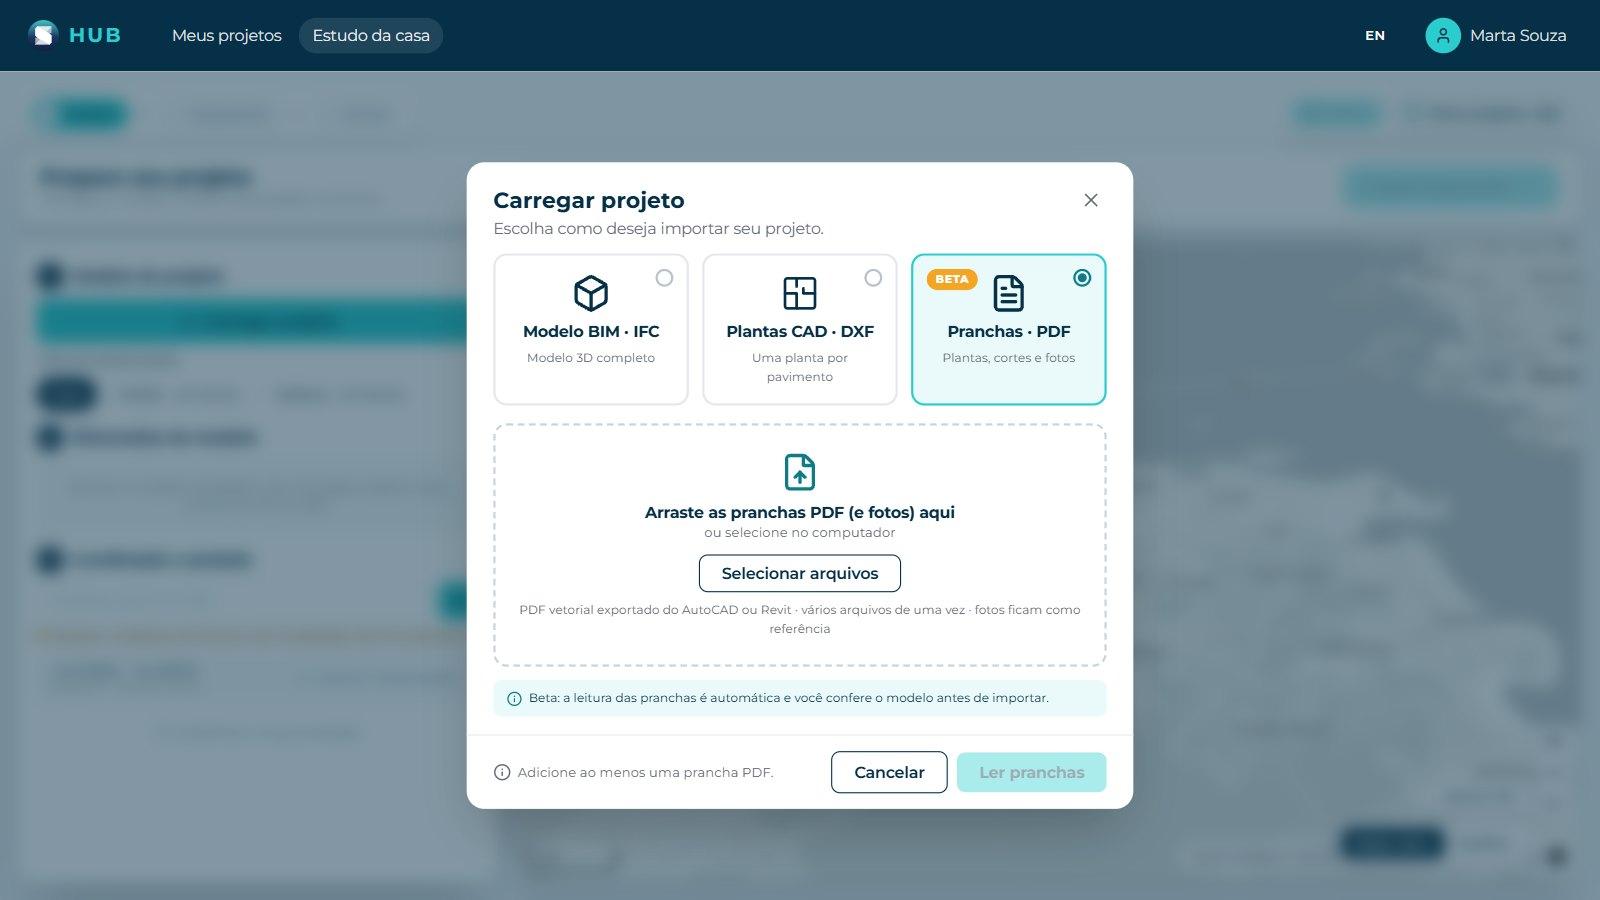Click the BETA badge on Pranchas card
Screen dimensions: 1600x900
coord(952,279)
